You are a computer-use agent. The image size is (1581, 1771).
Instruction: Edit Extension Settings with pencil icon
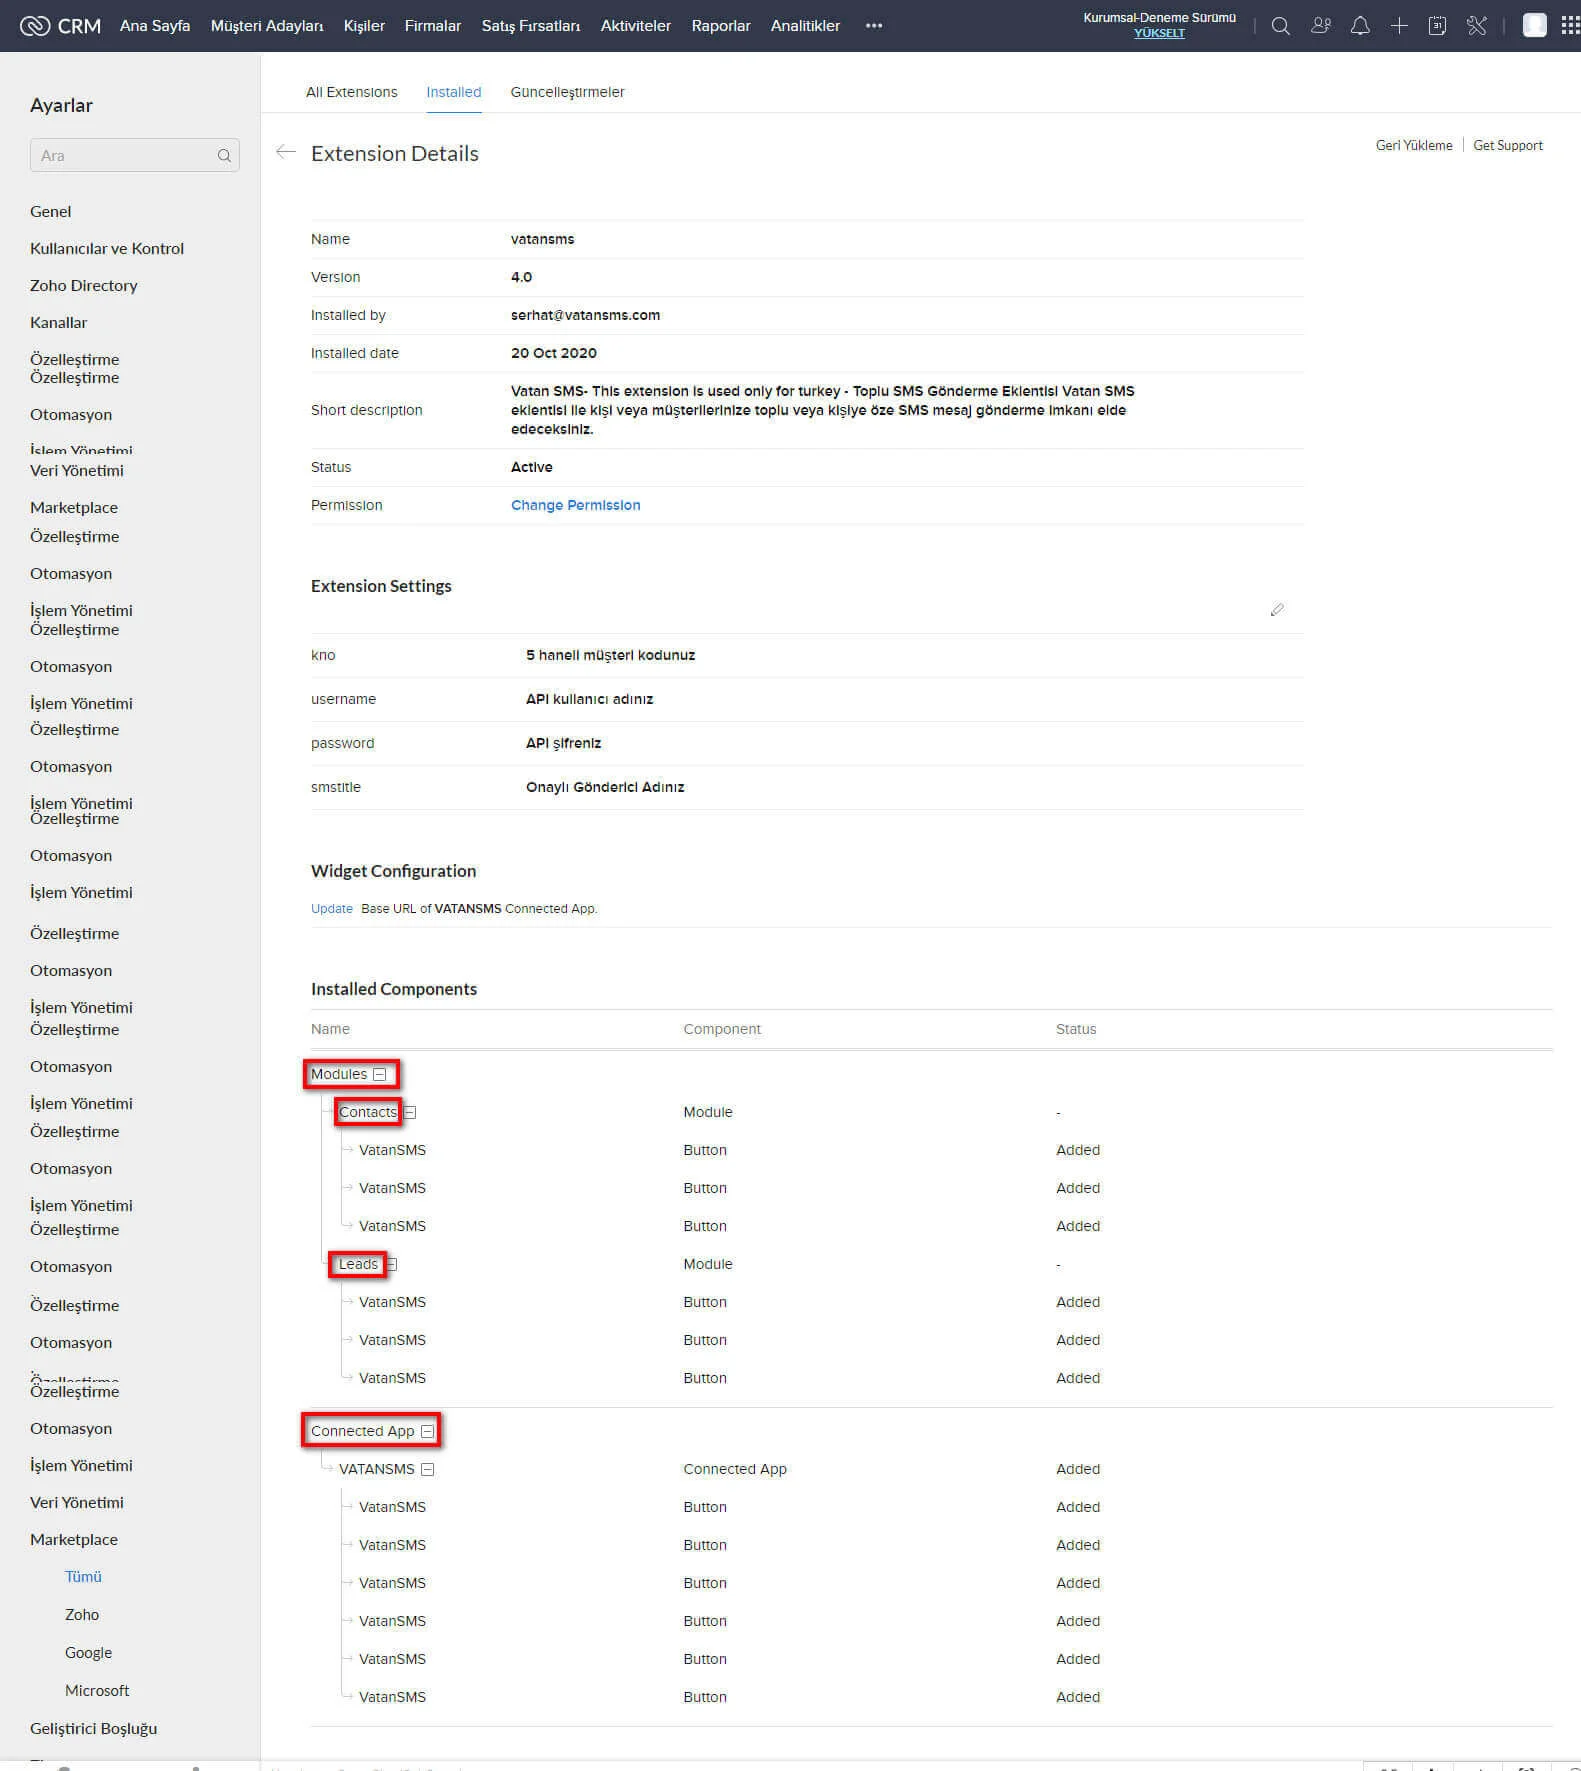pyautogui.click(x=1277, y=610)
